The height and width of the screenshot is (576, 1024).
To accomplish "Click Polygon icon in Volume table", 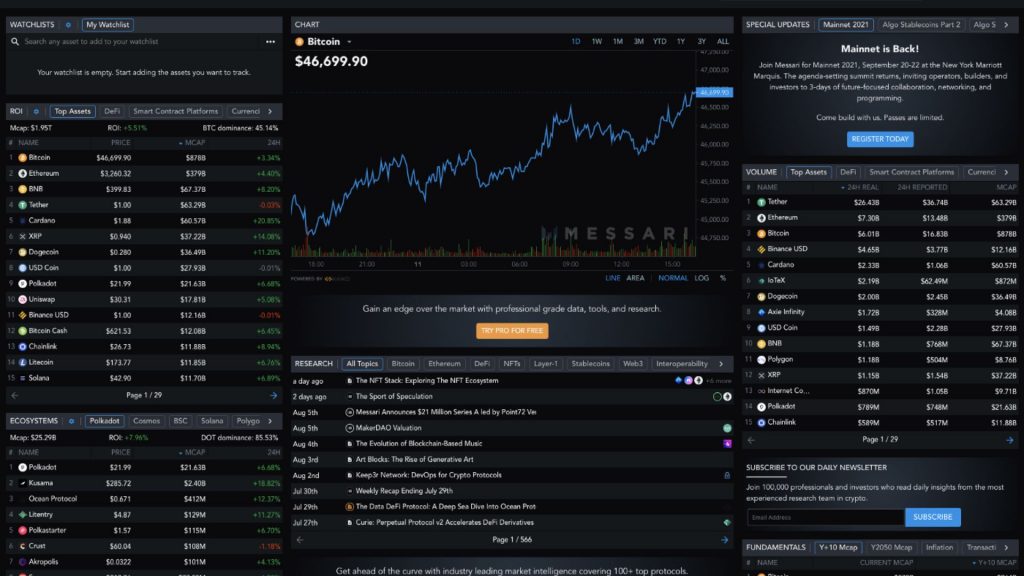I will (761, 360).
